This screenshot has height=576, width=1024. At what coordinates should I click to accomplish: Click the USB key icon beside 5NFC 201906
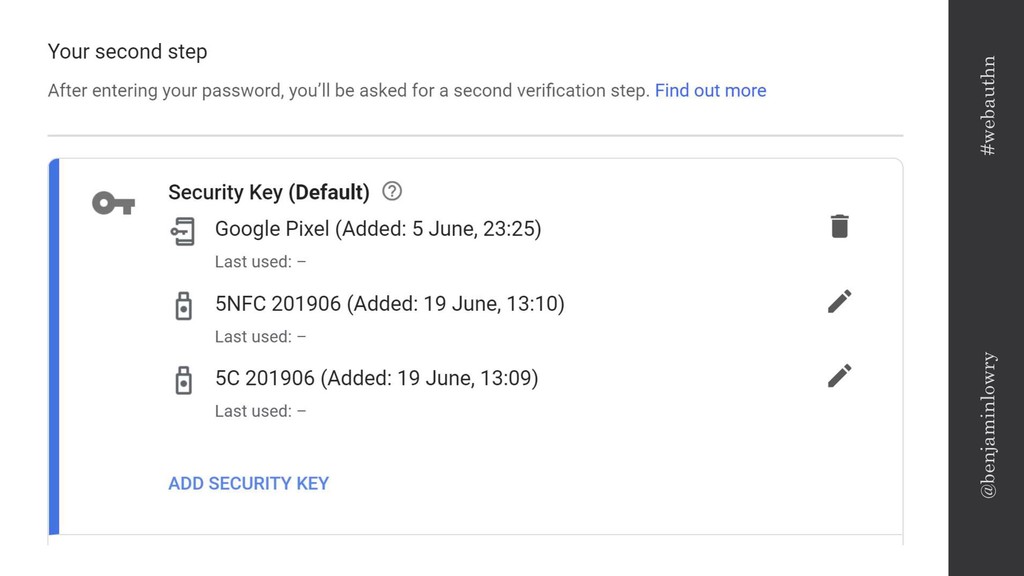point(183,305)
